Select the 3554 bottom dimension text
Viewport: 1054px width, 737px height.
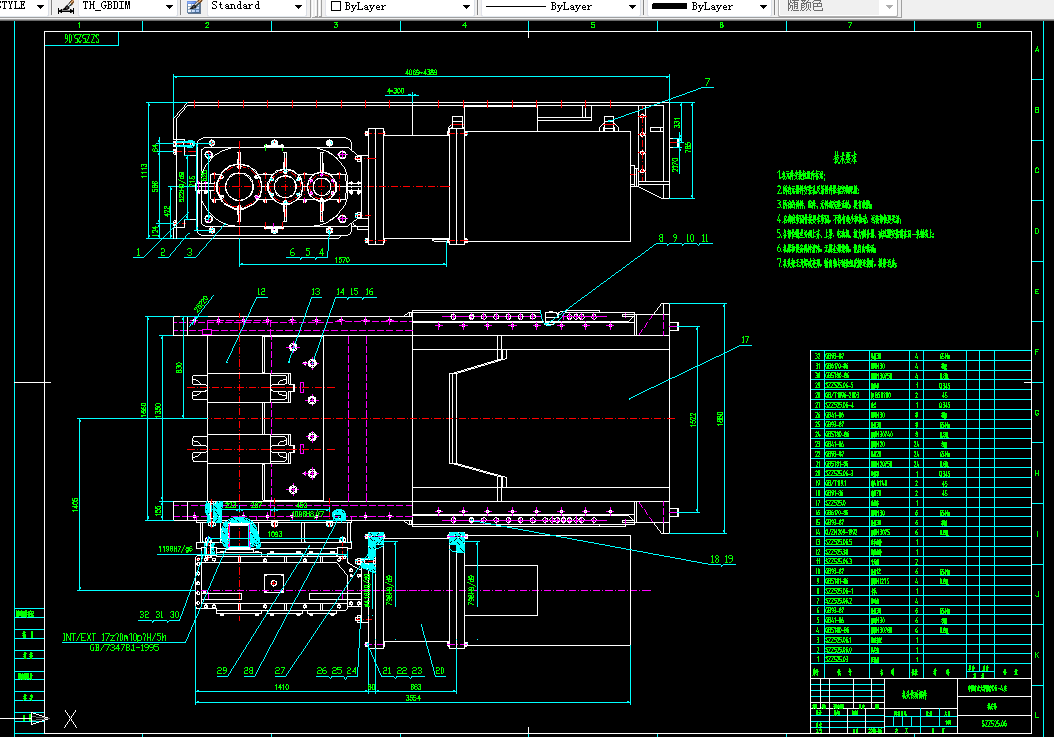(413, 698)
